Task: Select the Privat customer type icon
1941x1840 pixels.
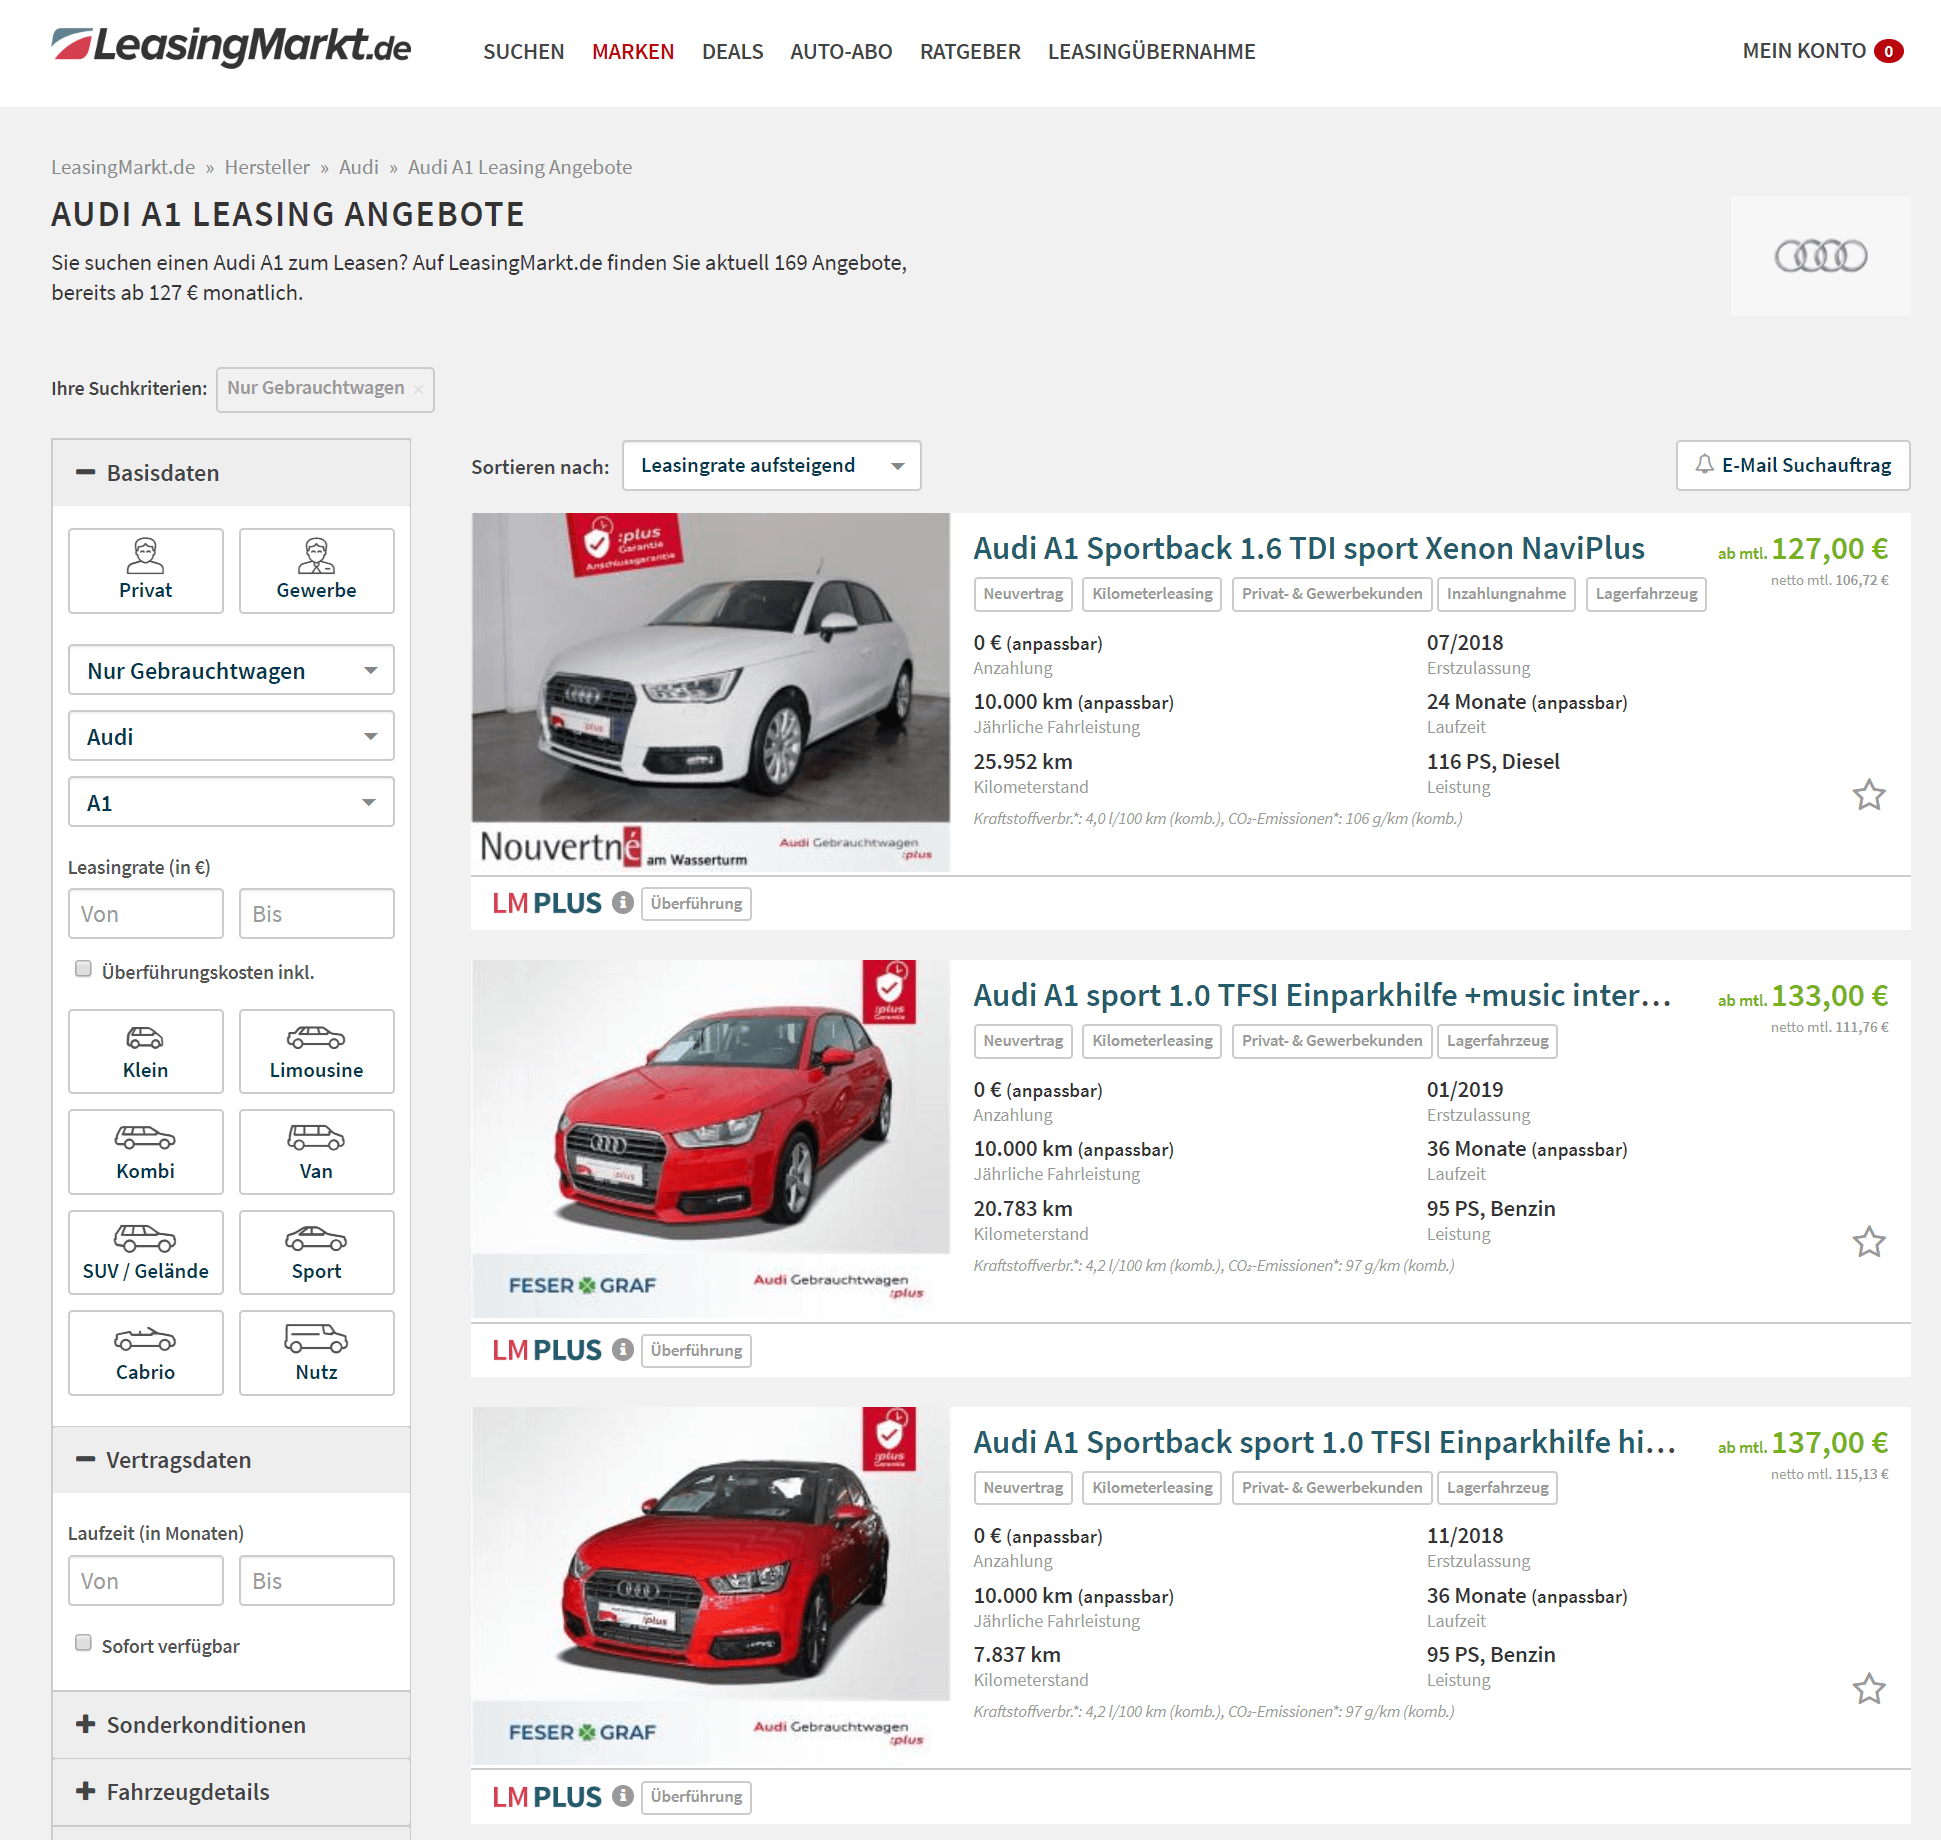Action: pos(146,570)
